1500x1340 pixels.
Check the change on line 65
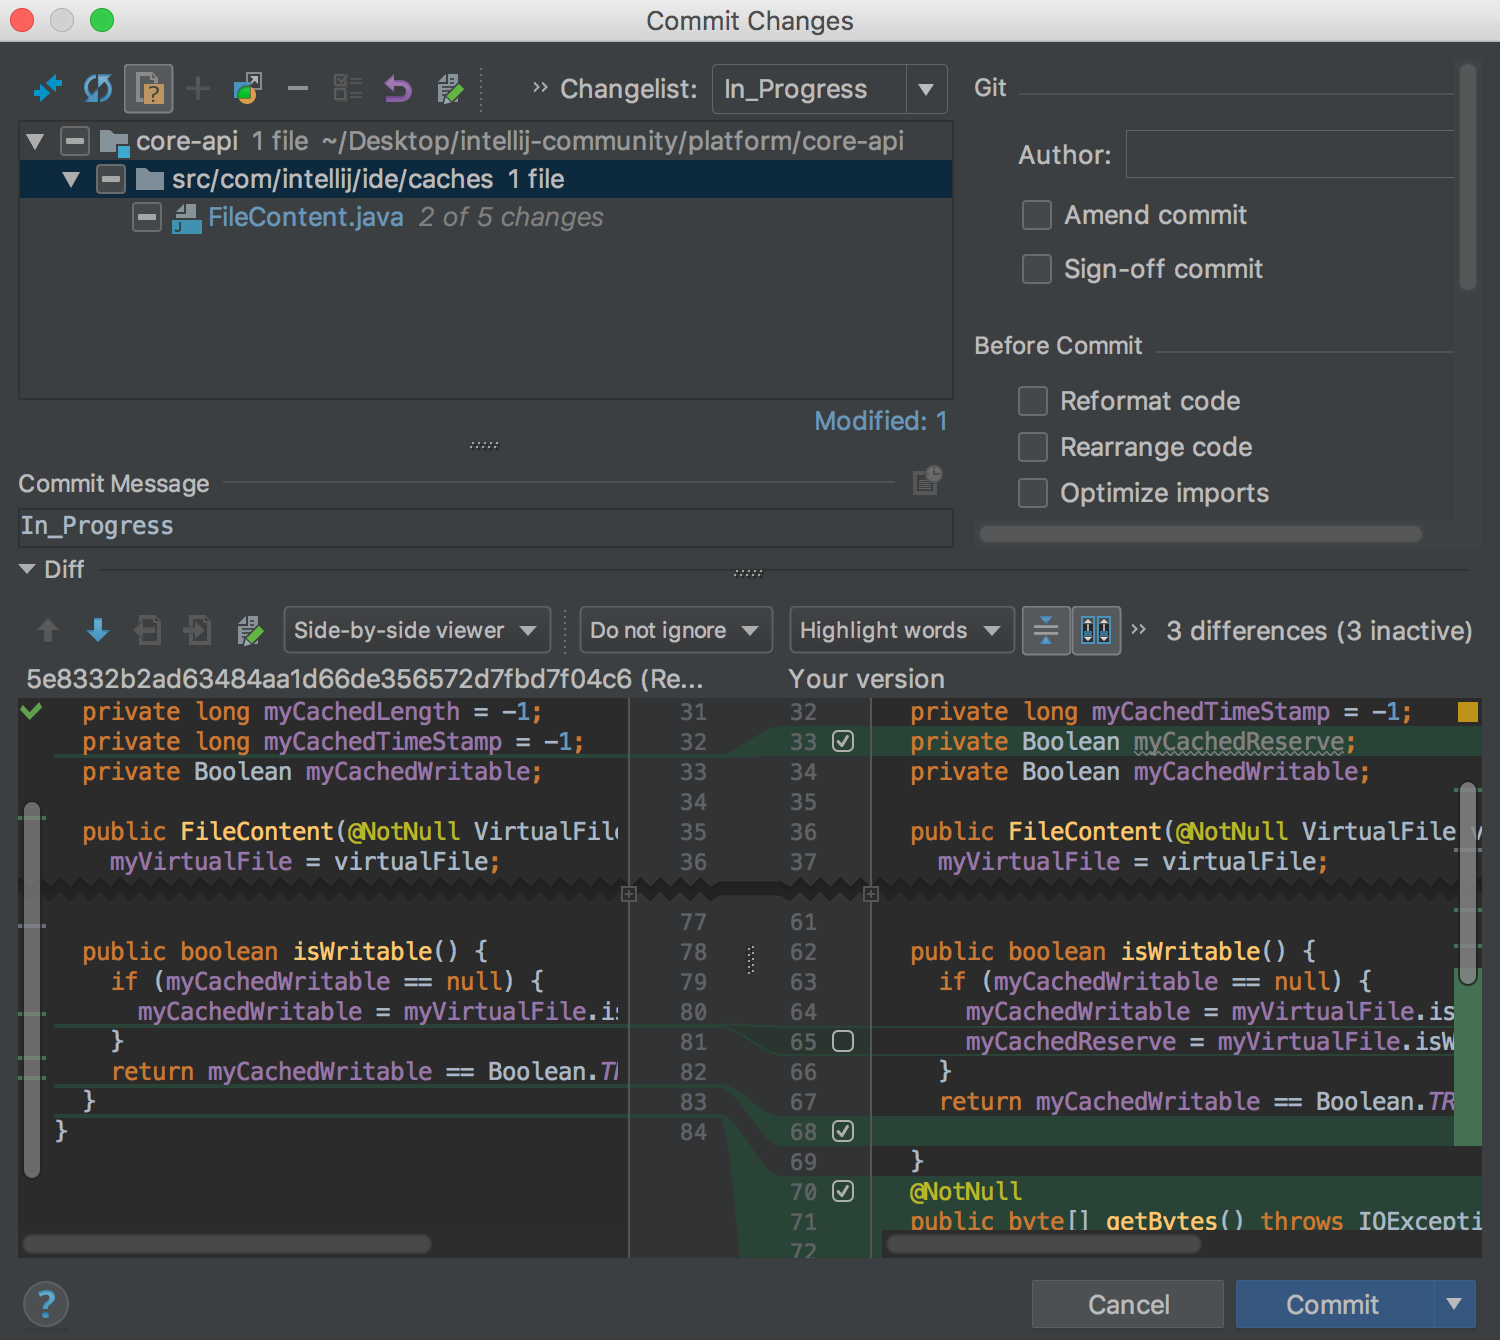(843, 1042)
